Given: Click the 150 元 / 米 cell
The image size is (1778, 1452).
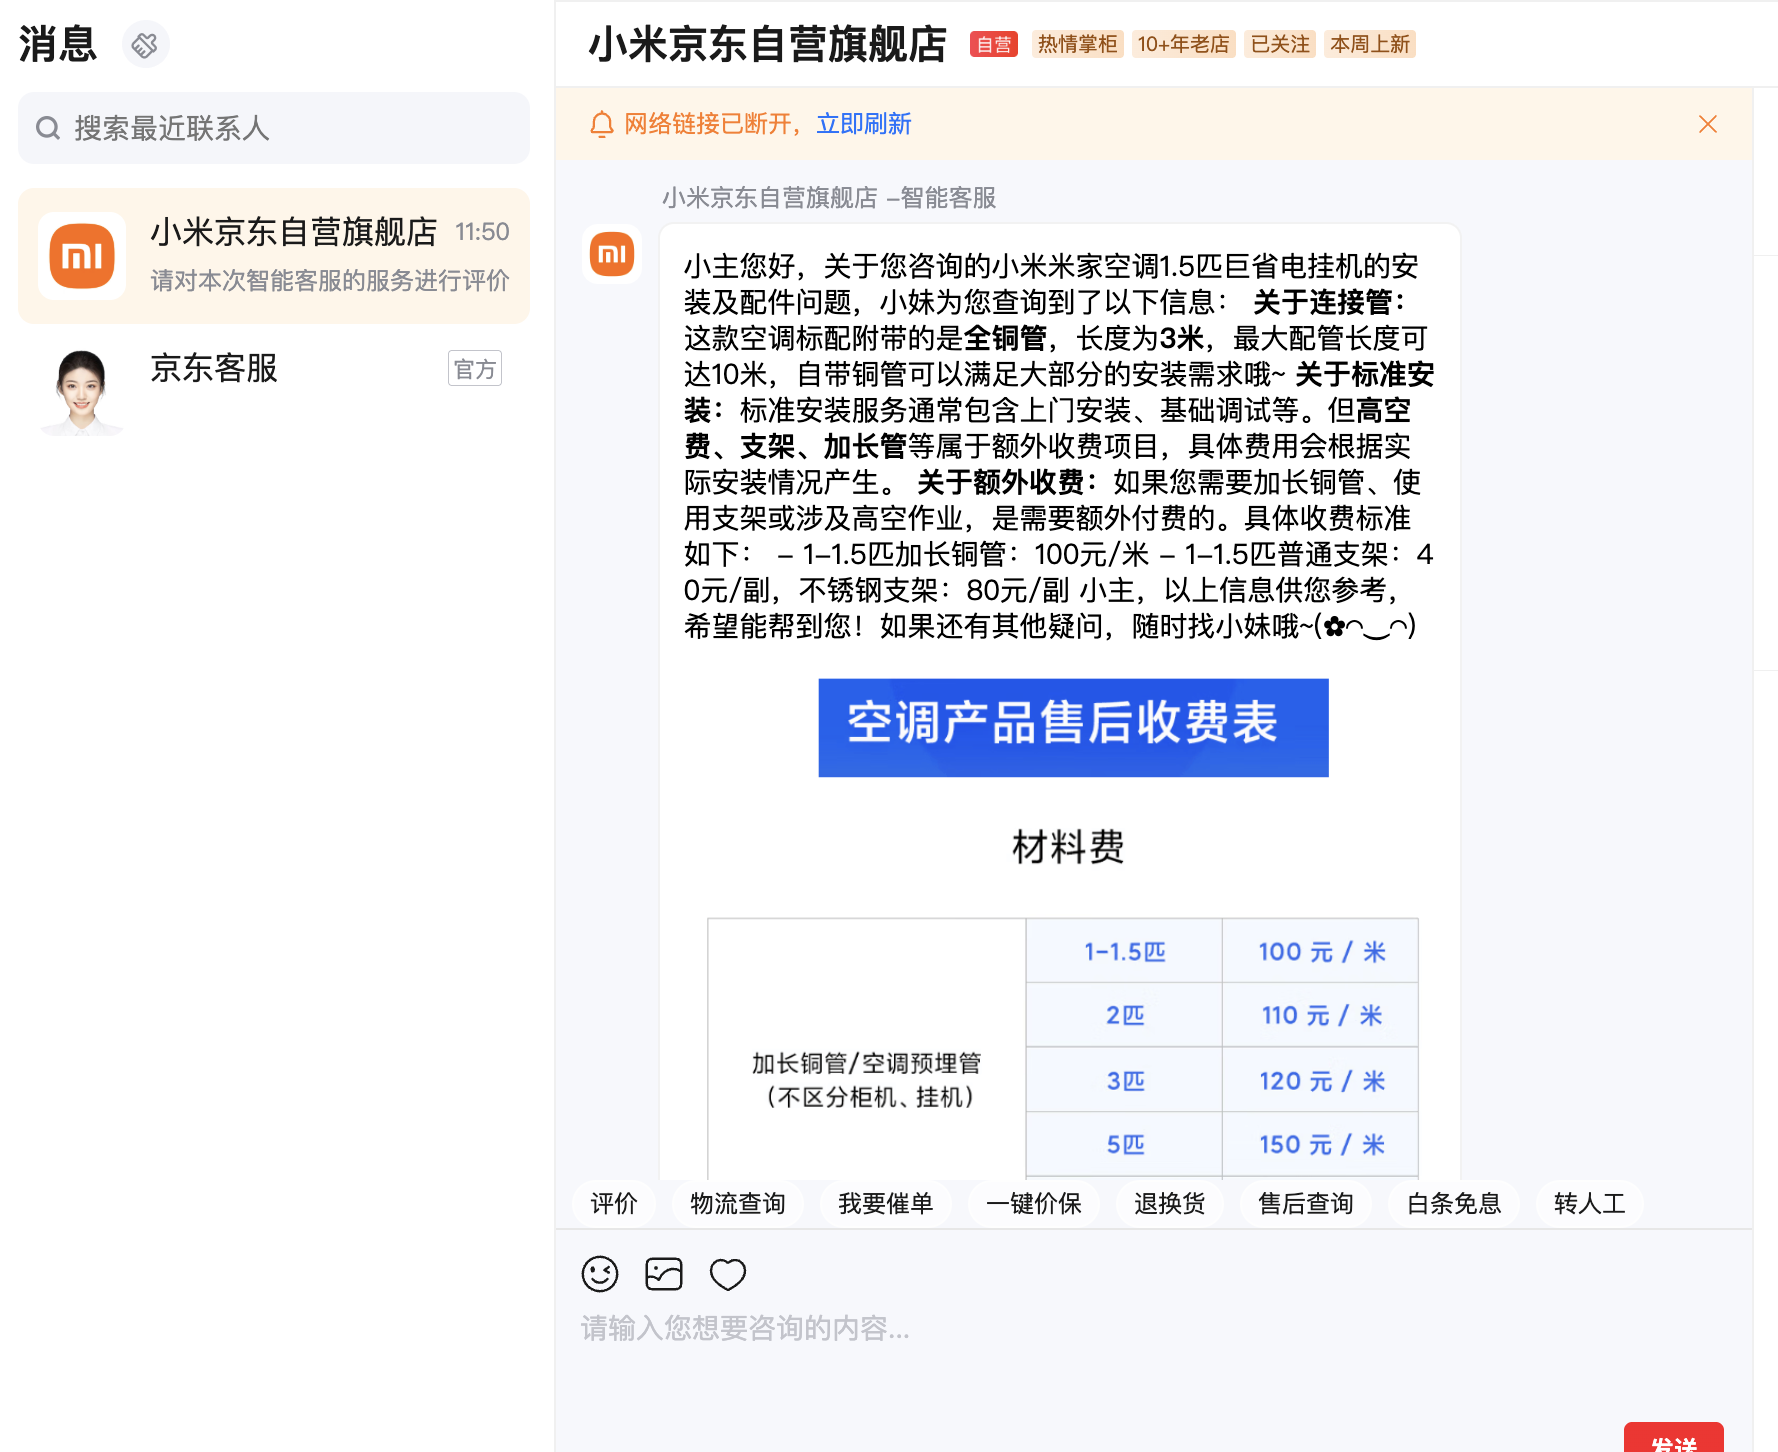Looking at the screenshot, I should tap(1320, 1144).
